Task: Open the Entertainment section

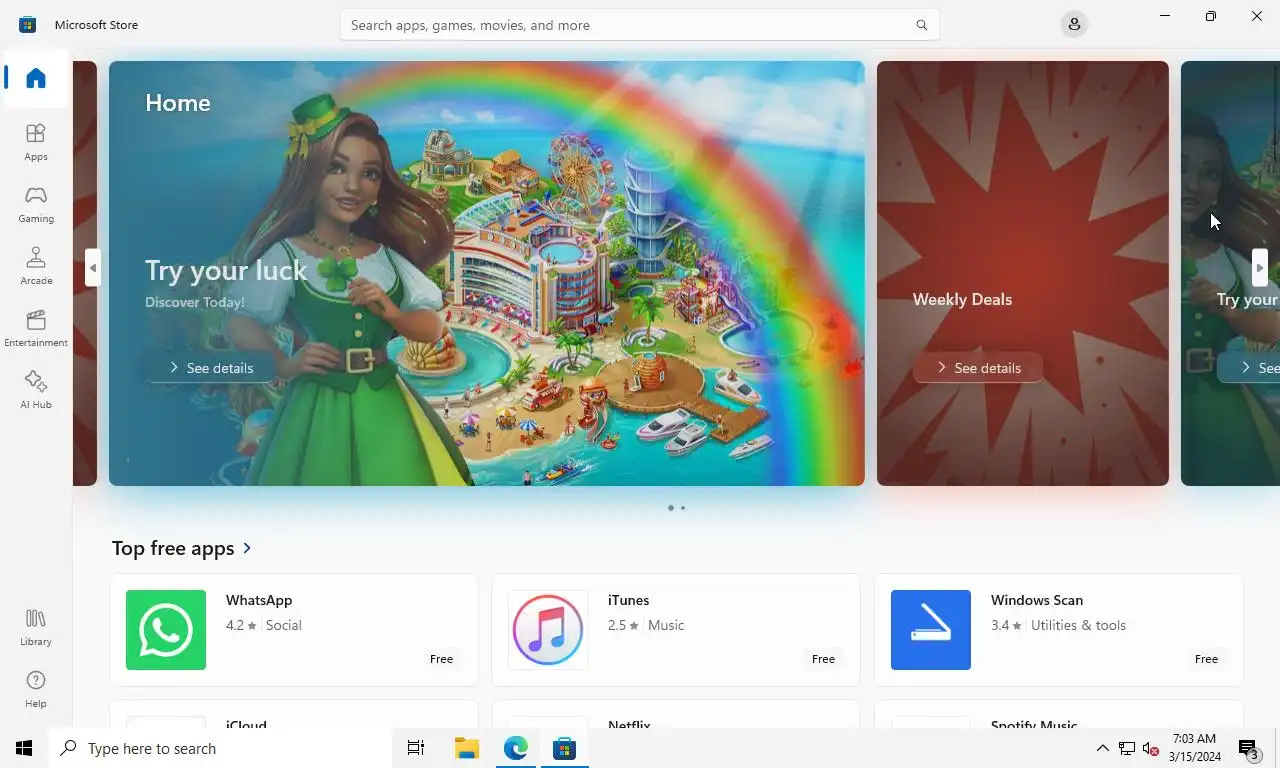Action: (x=36, y=328)
